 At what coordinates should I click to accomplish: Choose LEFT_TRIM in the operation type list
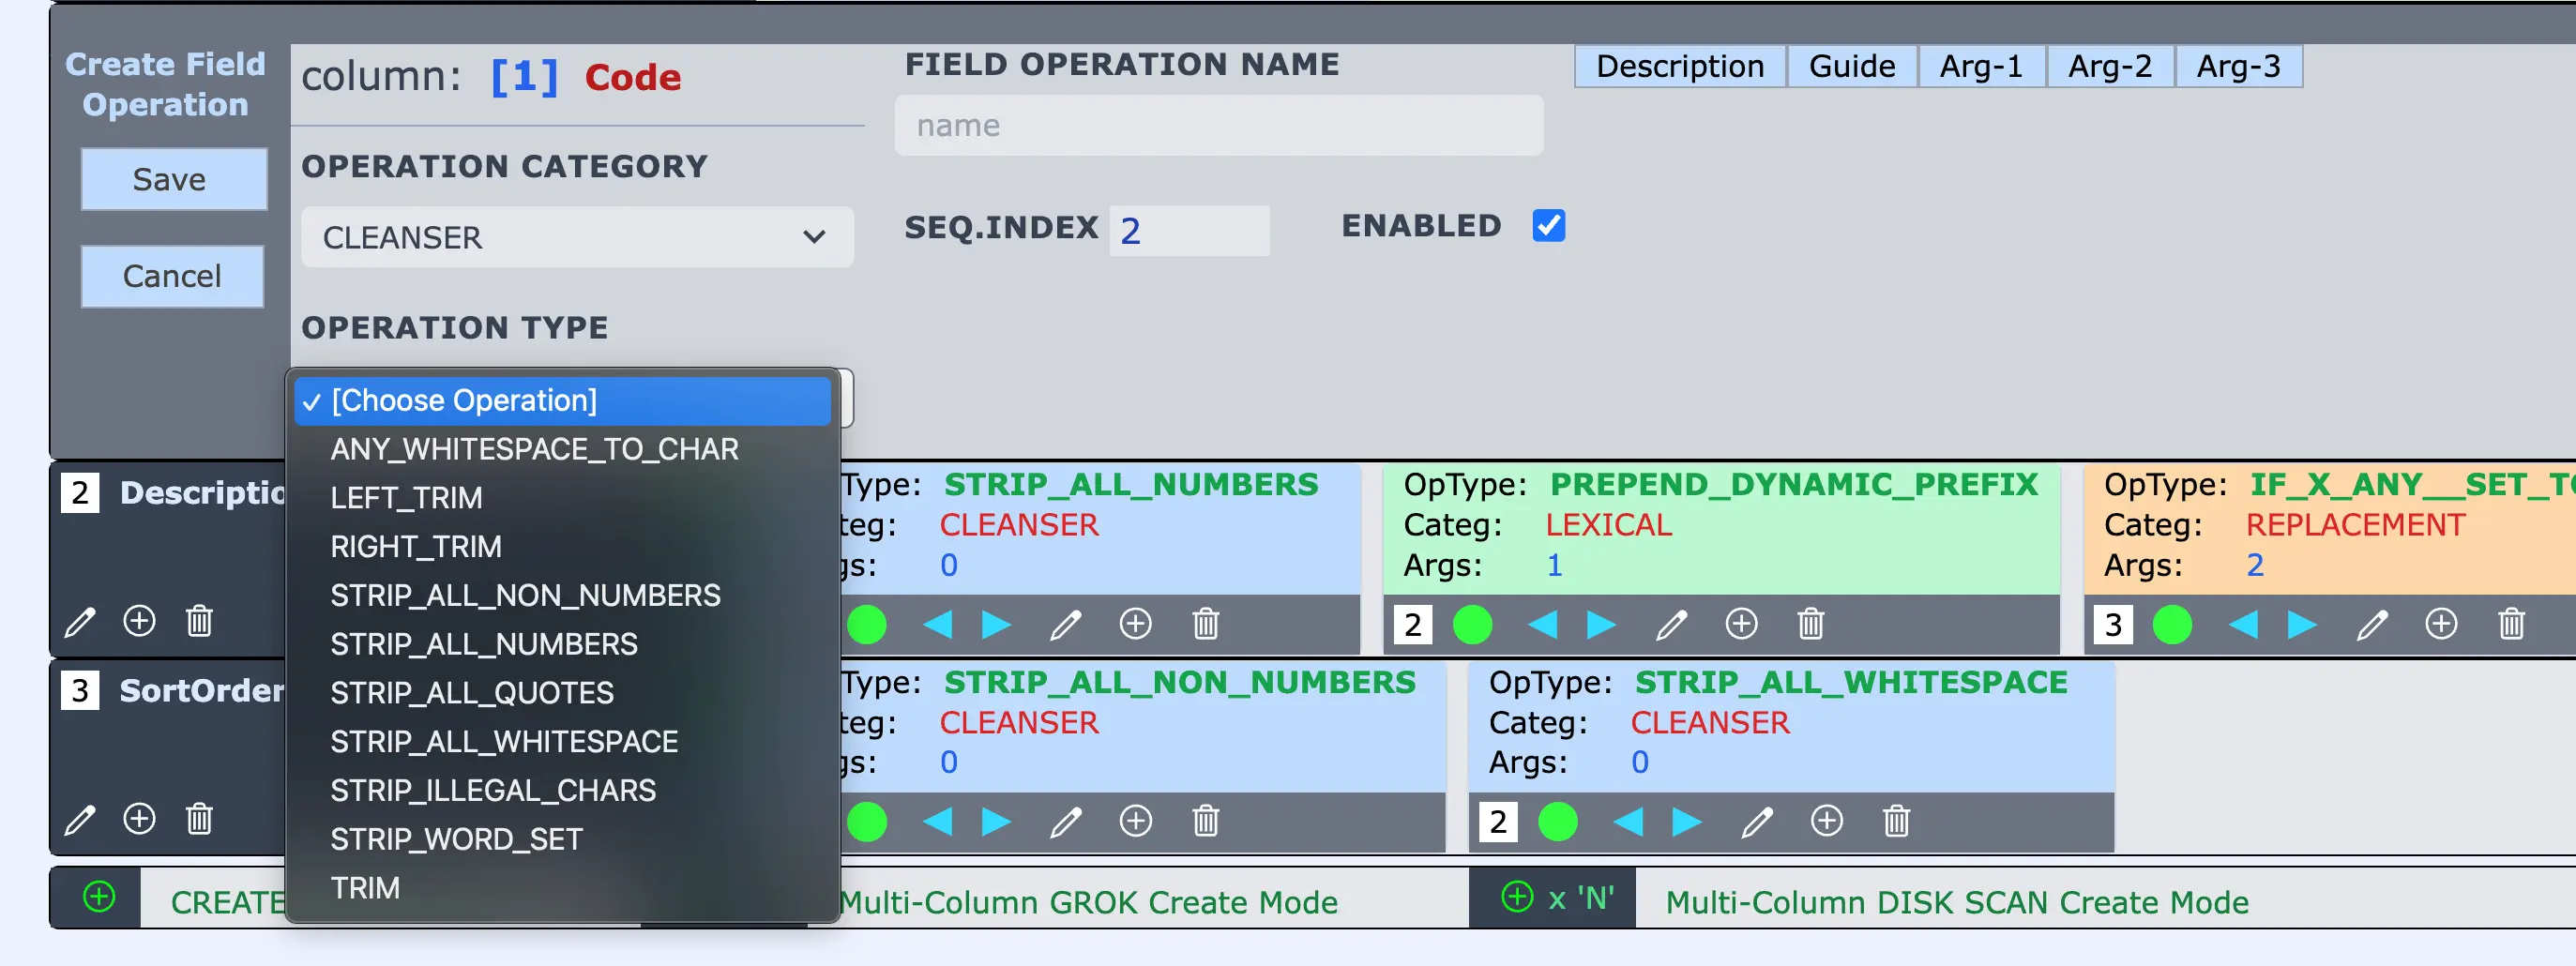click(x=562, y=498)
